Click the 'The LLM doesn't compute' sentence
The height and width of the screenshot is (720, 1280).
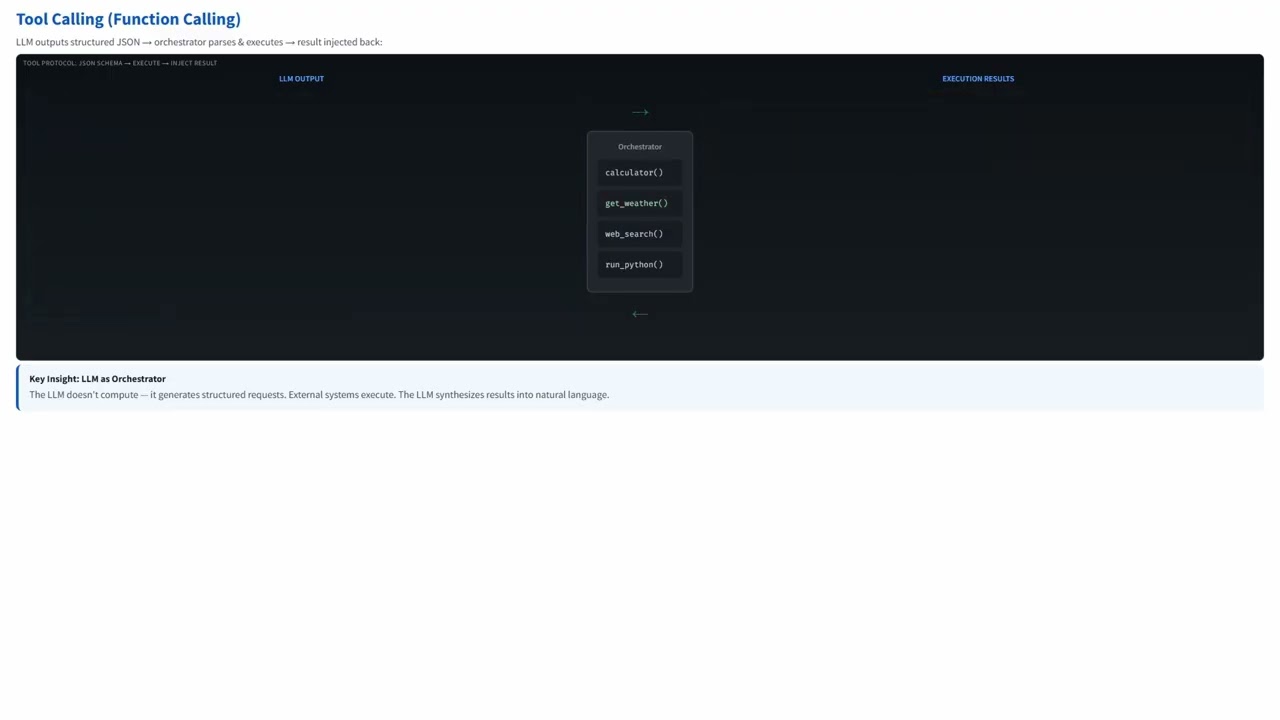click(319, 395)
